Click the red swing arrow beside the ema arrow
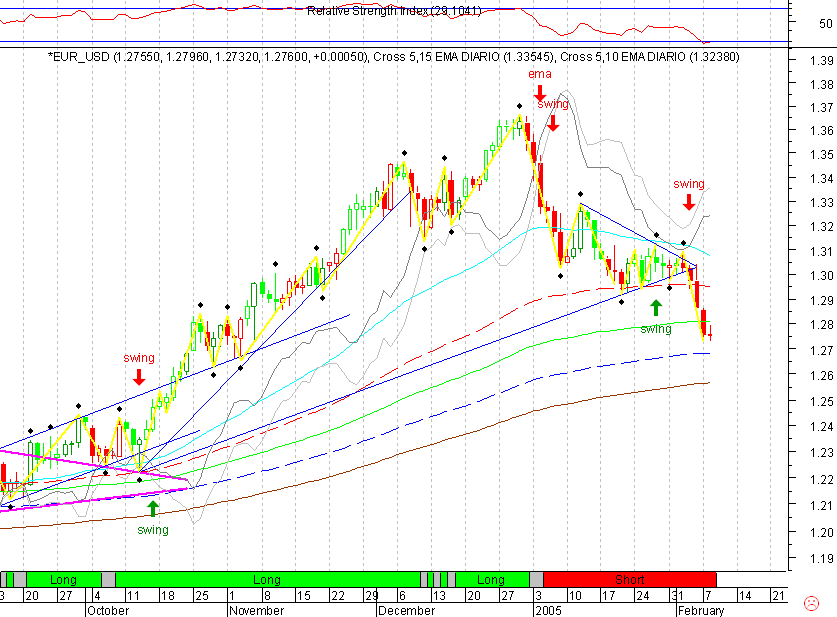 (x=553, y=123)
